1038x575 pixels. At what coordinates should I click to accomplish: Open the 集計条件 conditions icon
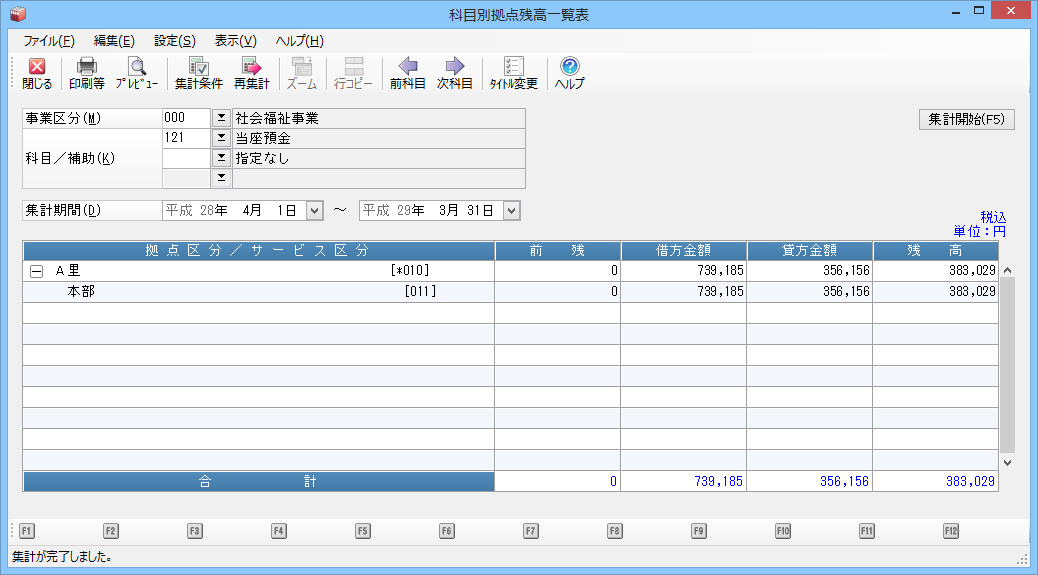pos(198,74)
